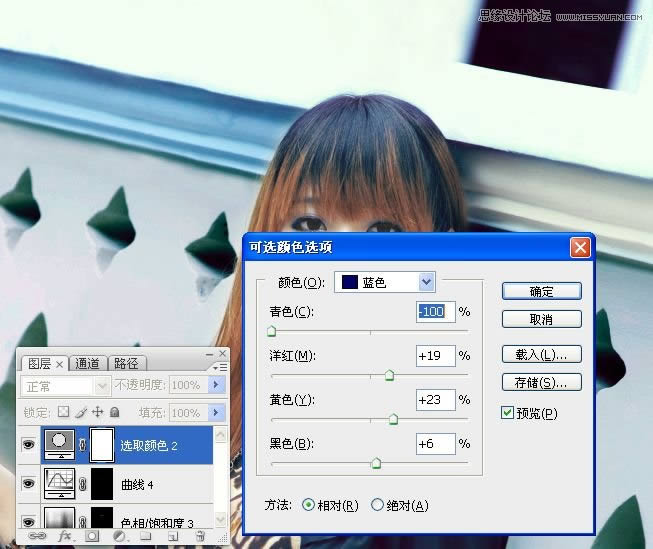
Task: Switch to the 路径 paths tab
Action: click(126, 364)
